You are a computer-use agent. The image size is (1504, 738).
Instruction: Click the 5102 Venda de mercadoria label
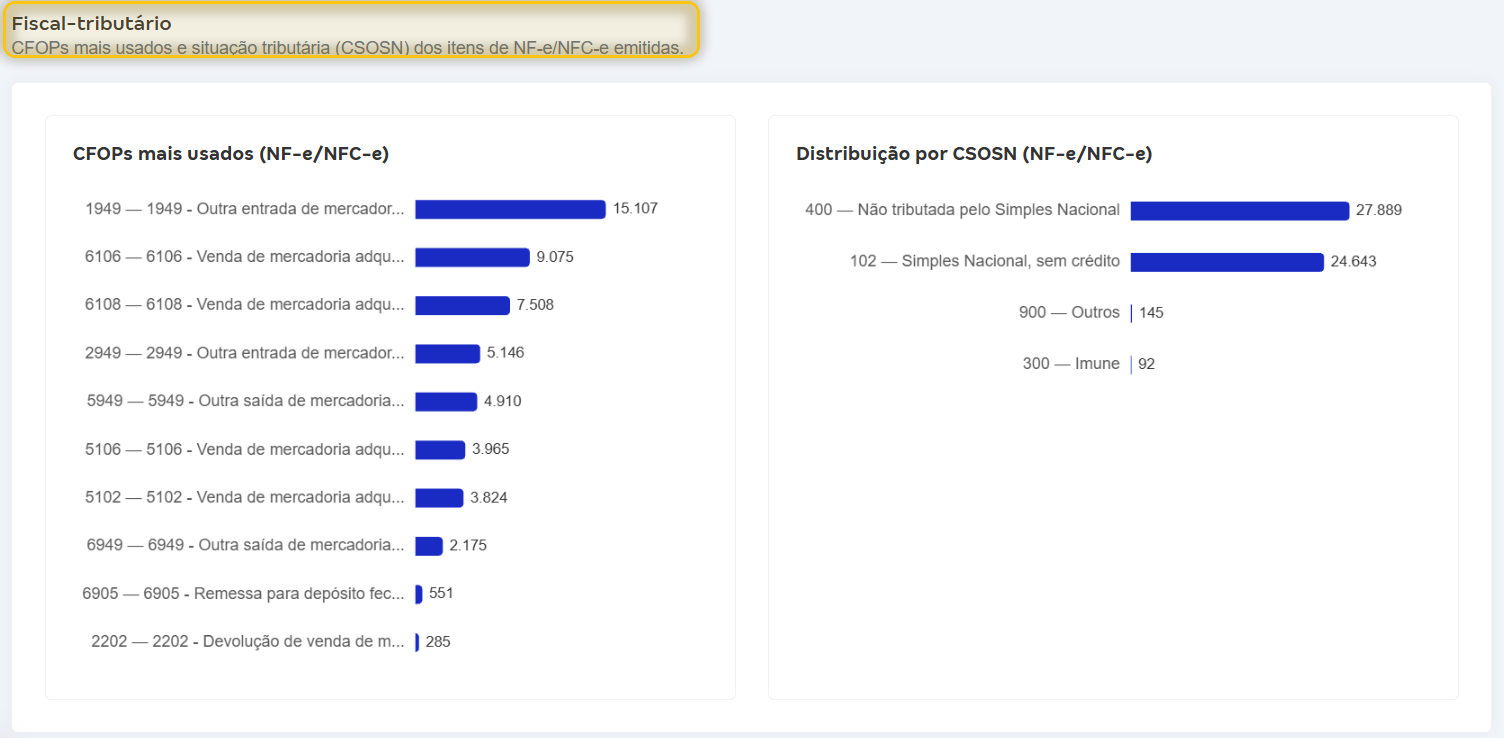click(245, 497)
